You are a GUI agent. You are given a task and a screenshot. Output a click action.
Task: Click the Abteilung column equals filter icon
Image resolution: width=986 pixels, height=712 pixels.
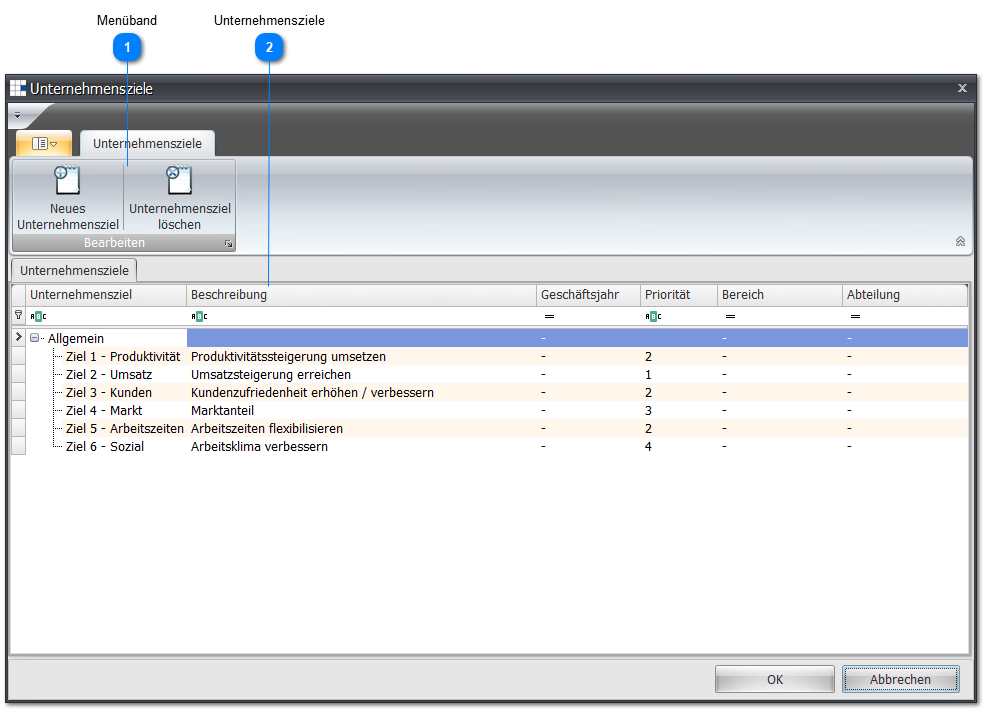855,316
